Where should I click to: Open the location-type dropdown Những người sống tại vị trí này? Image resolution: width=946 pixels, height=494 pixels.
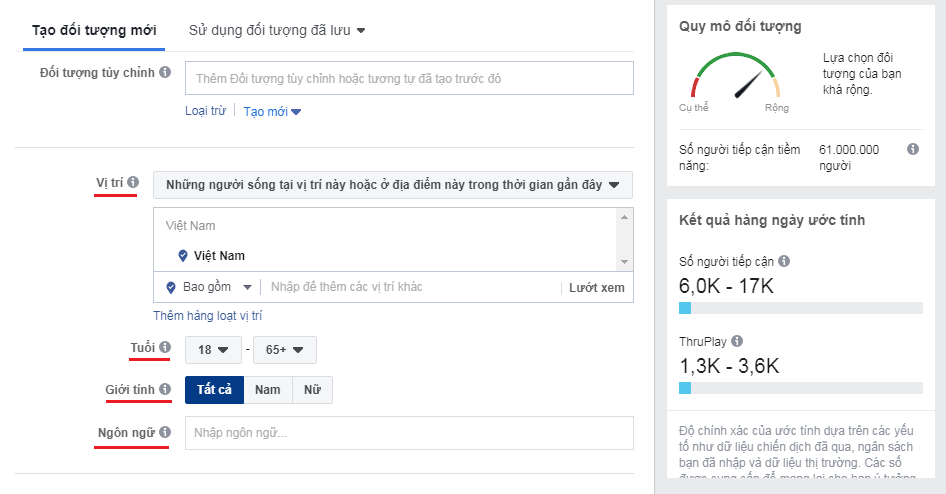point(393,185)
